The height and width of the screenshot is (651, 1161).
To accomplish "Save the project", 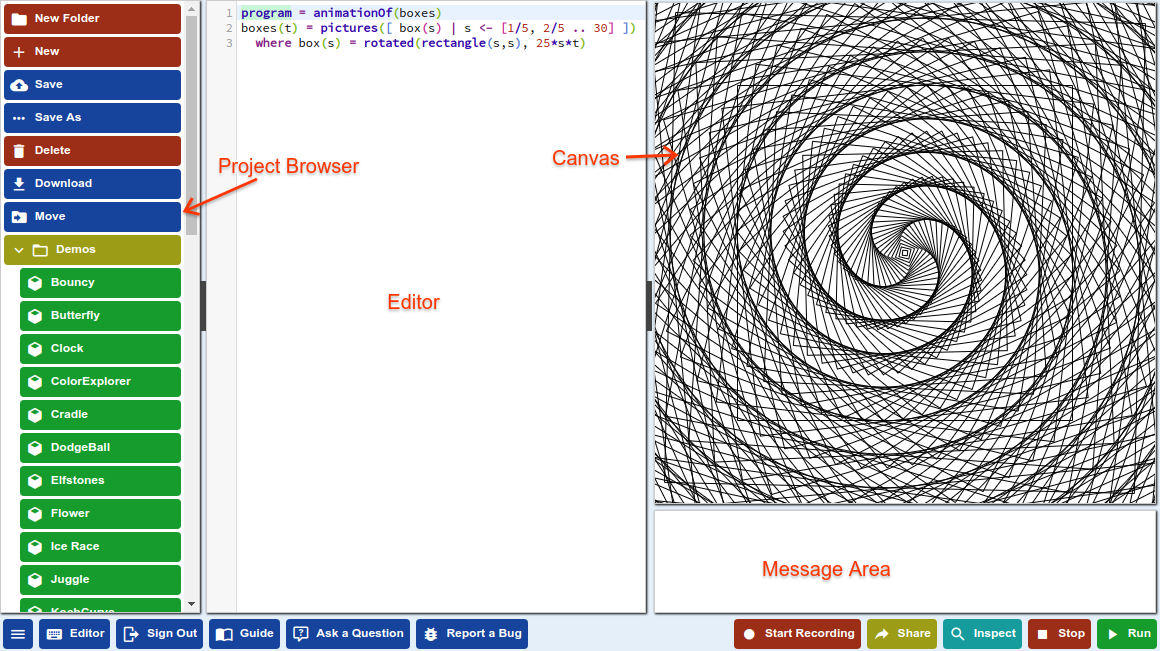I will pyautogui.click(x=92, y=84).
